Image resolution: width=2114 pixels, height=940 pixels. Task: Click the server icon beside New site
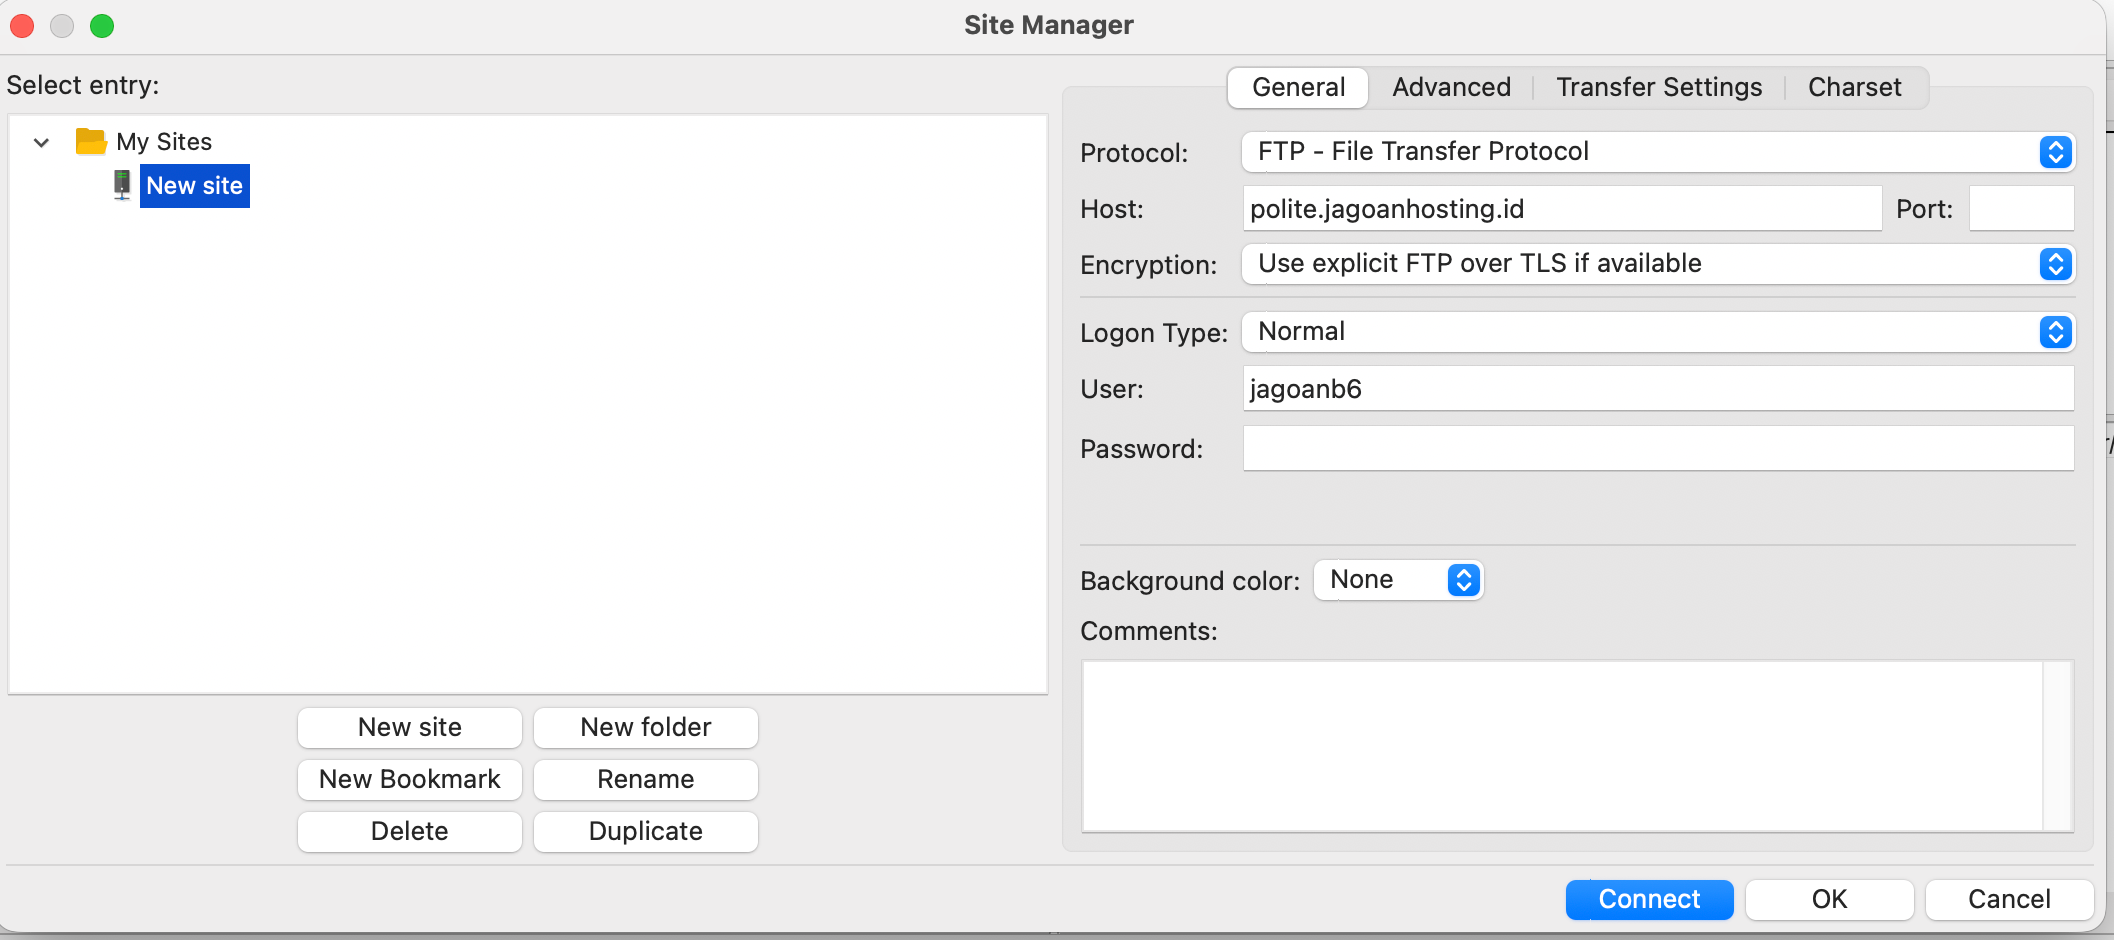122,185
